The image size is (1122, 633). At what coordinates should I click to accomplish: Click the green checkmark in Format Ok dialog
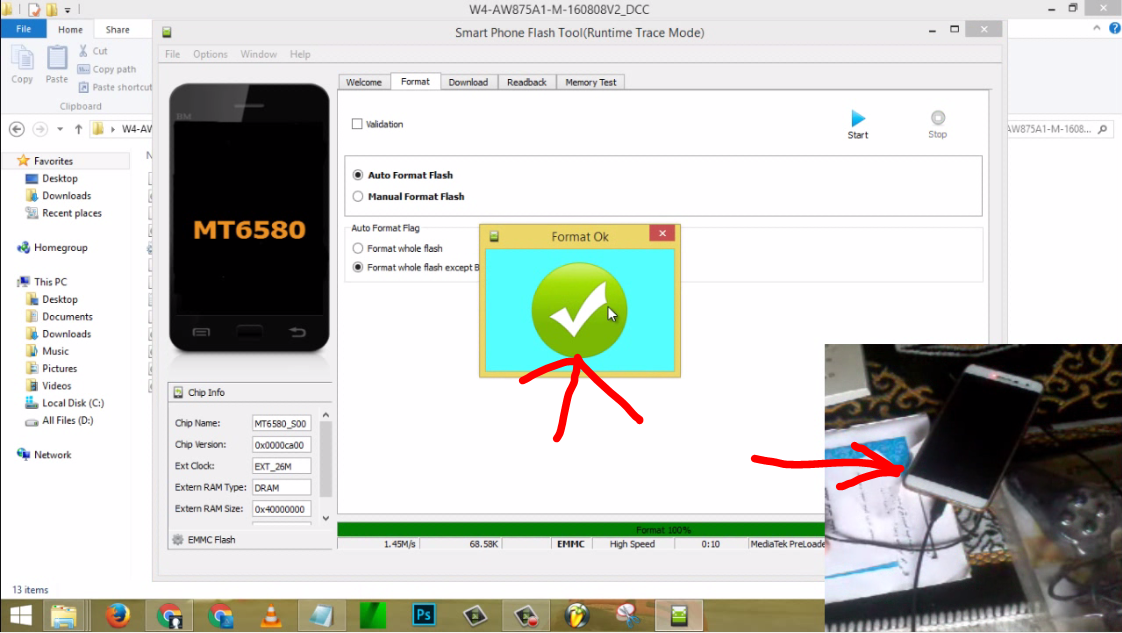pyautogui.click(x=579, y=310)
